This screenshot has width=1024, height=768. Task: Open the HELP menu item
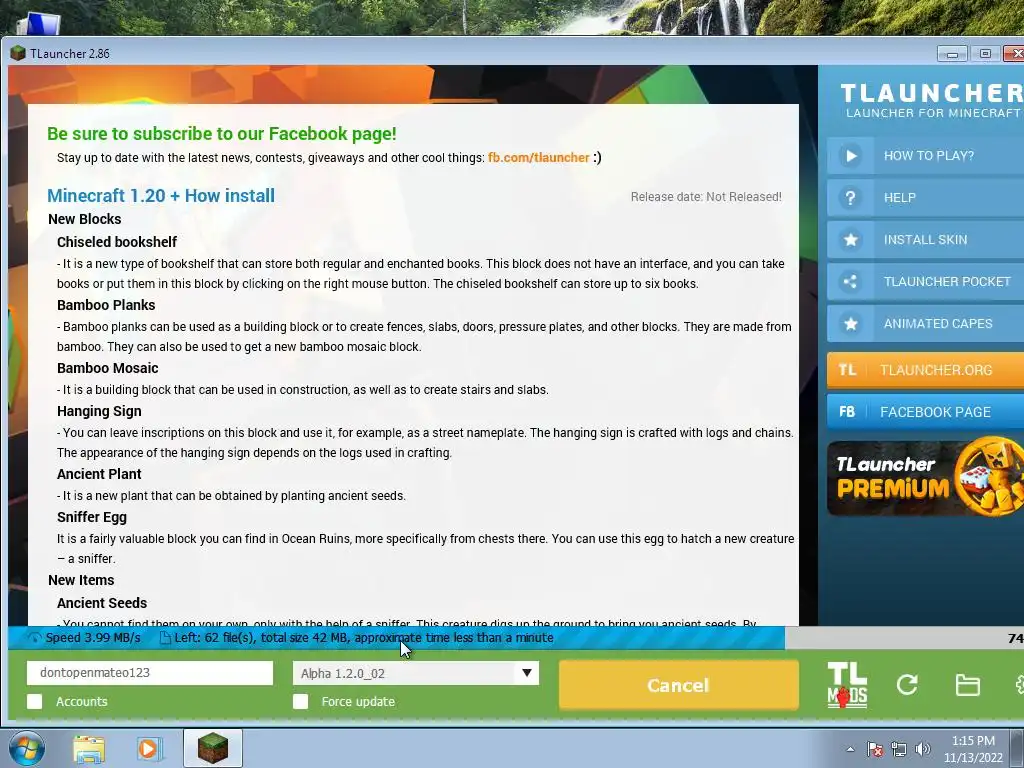point(925,197)
